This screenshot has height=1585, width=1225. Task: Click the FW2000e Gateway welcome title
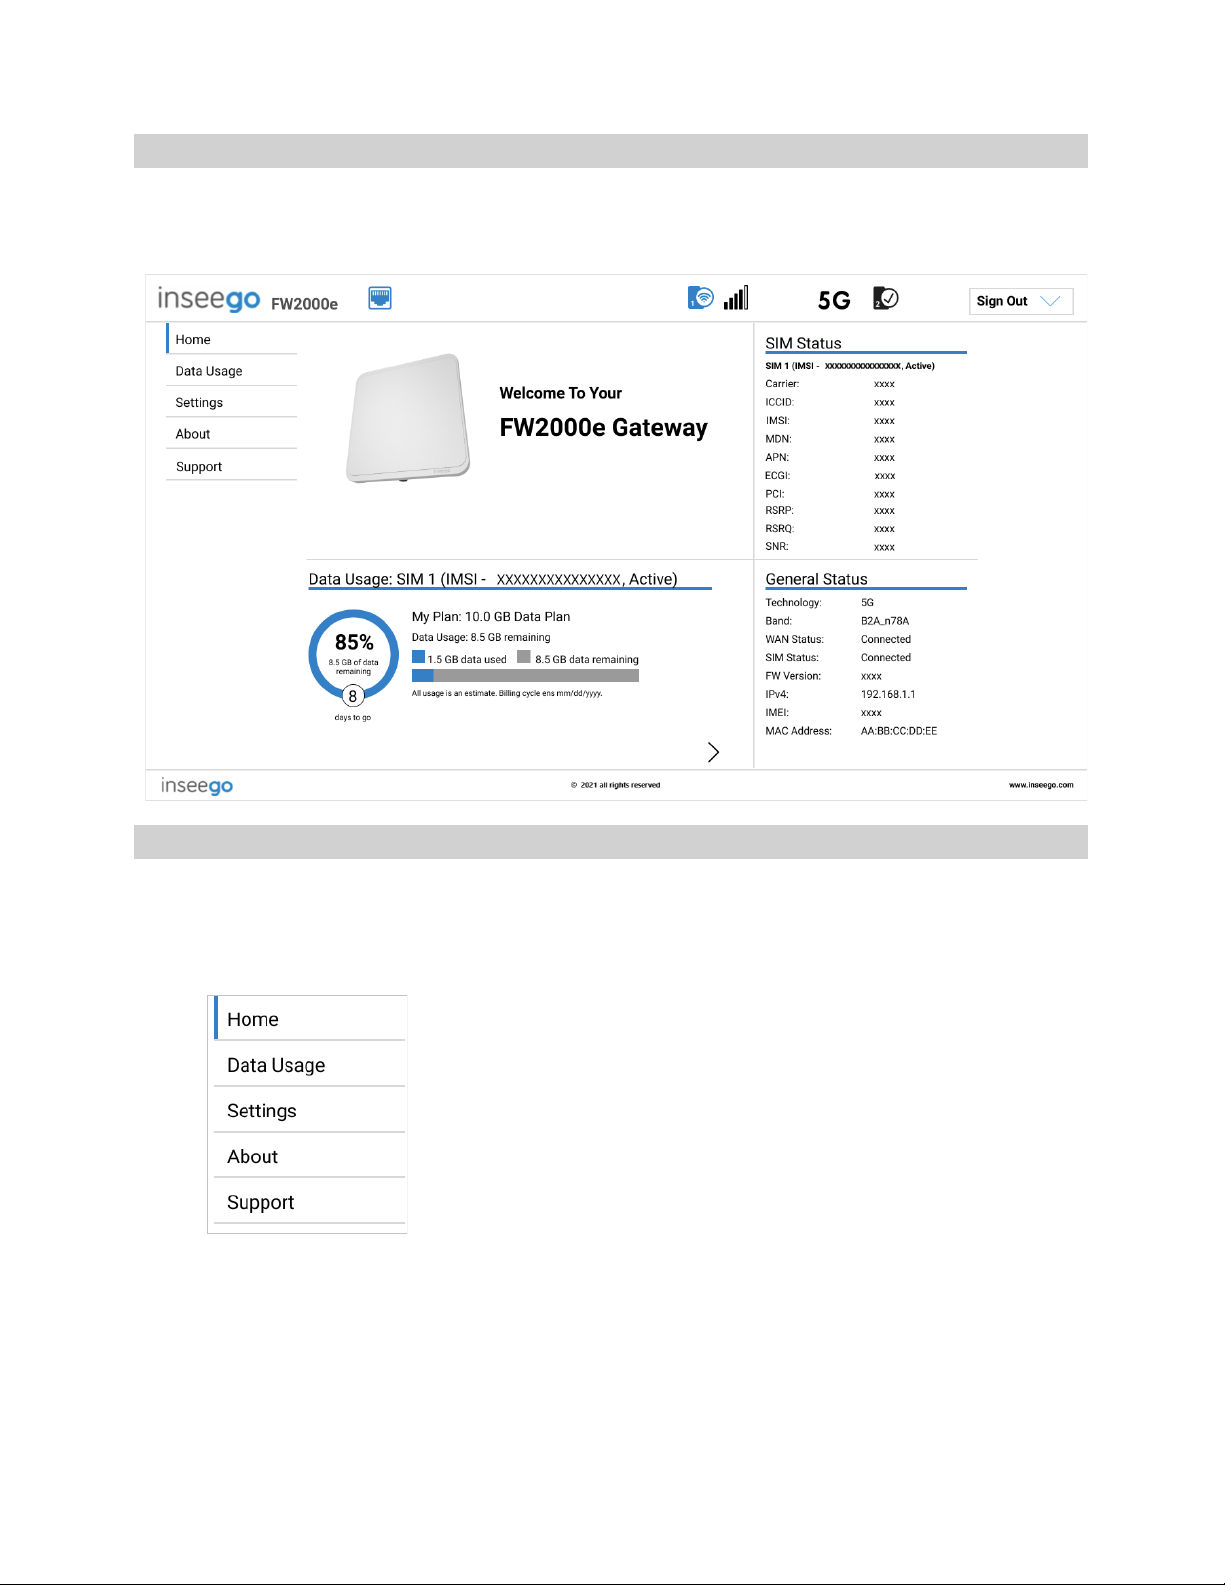click(x=603, y=428)
